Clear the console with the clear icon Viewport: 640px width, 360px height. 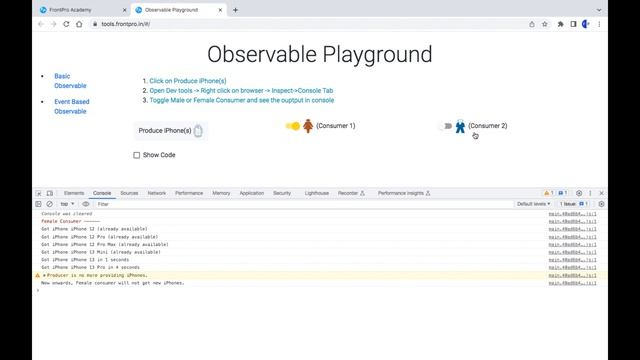pos(49,204)
